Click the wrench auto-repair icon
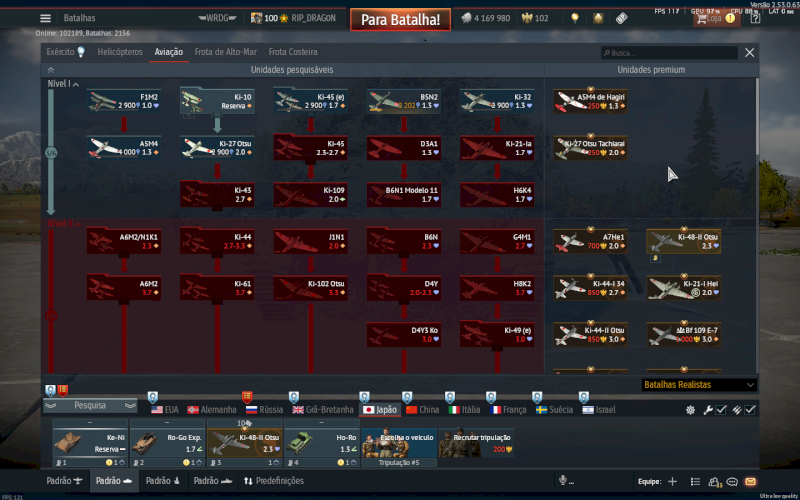 (708, 410)
